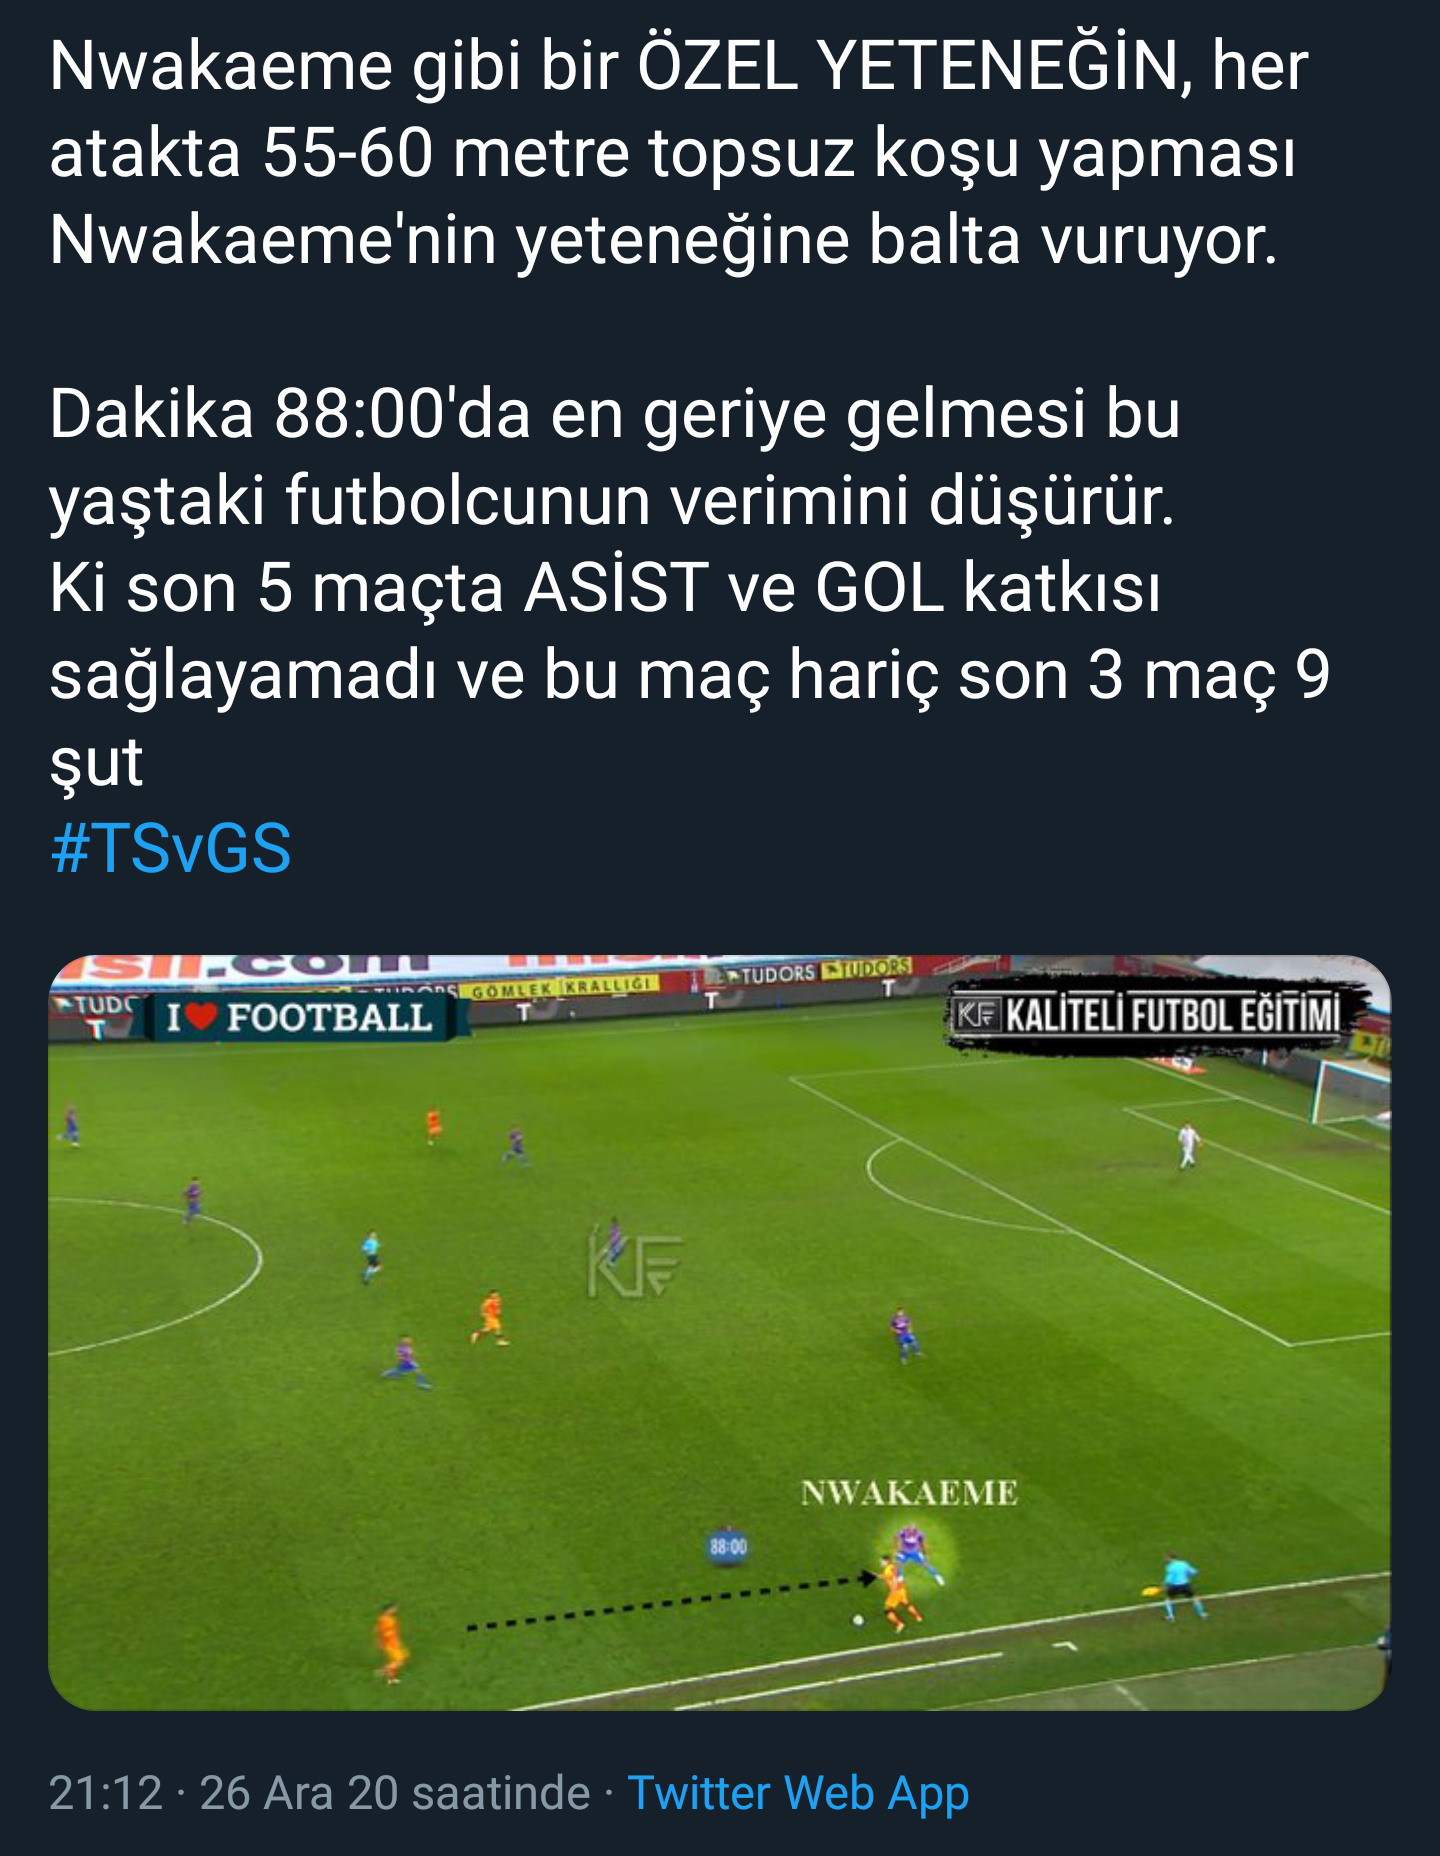Click the 21:12 · 26 Ara 20 timestamp
Image resolution: width=1440 pixels, height=1856 pixels.
click(x=319, y=1793)
